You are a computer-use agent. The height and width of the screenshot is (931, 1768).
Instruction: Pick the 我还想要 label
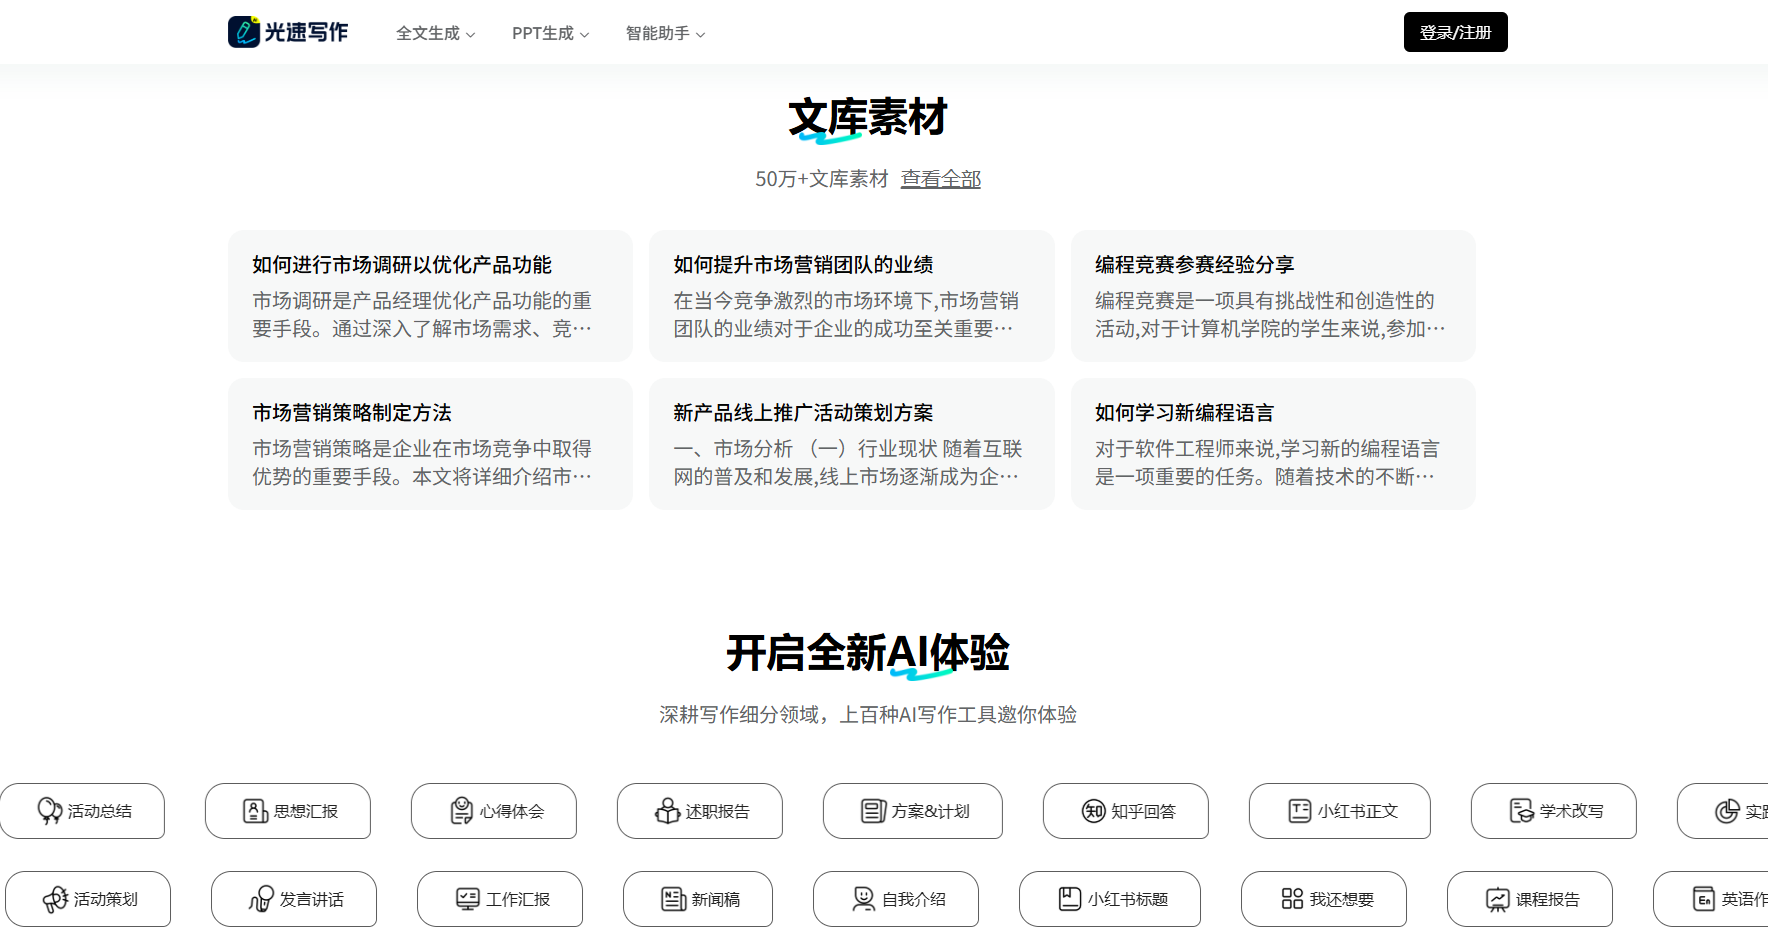point(1342,899)
